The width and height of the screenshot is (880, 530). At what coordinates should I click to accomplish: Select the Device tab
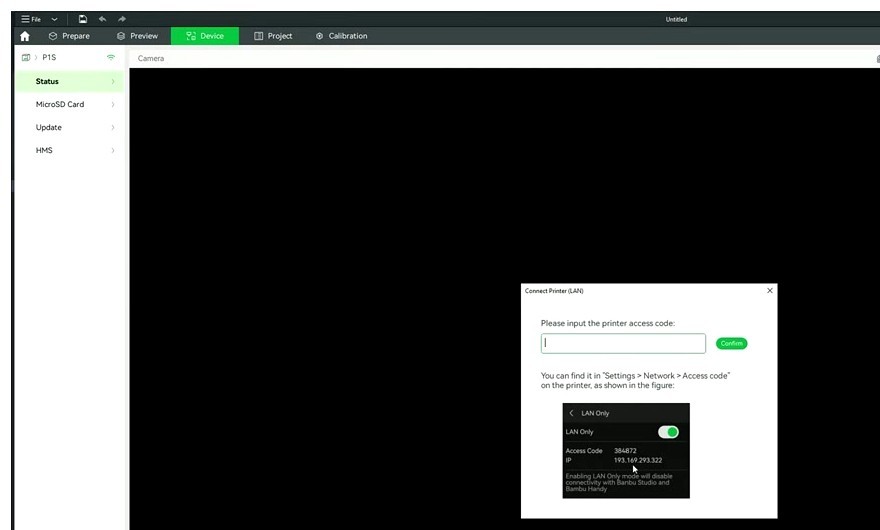click(x=205, y=36)
